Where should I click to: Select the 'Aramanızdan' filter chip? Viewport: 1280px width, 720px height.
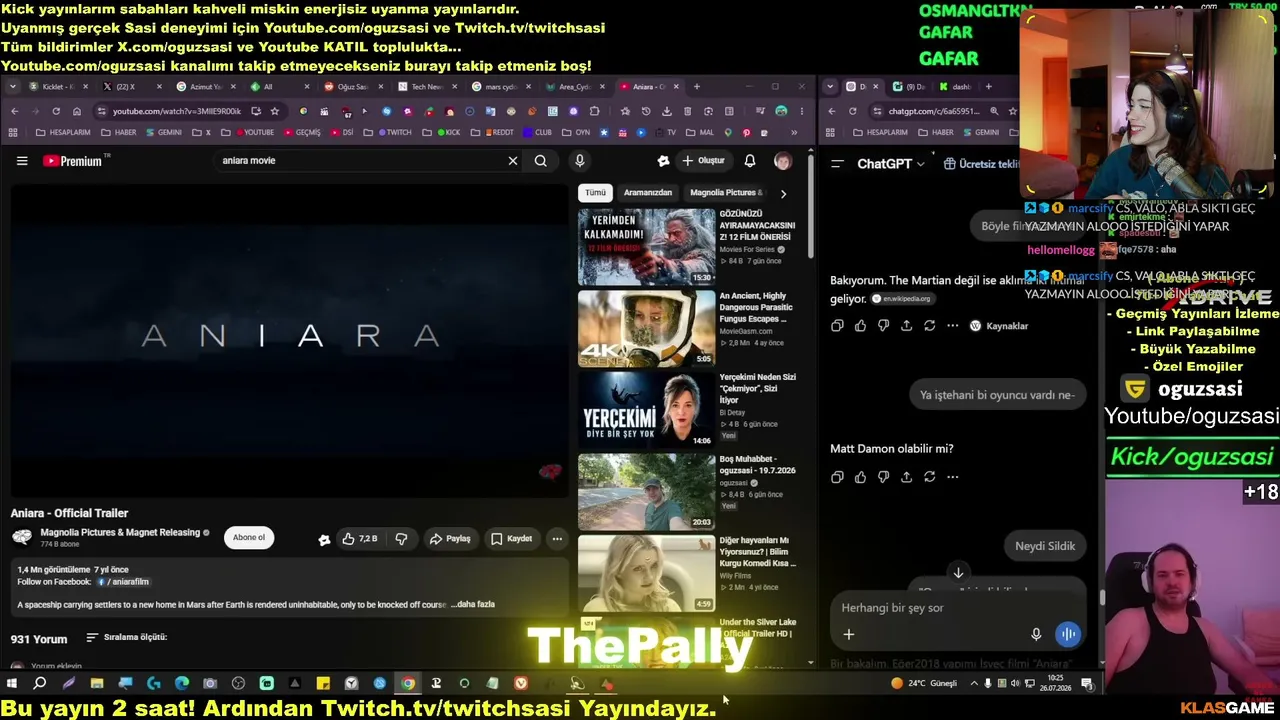tap(648, 192)
